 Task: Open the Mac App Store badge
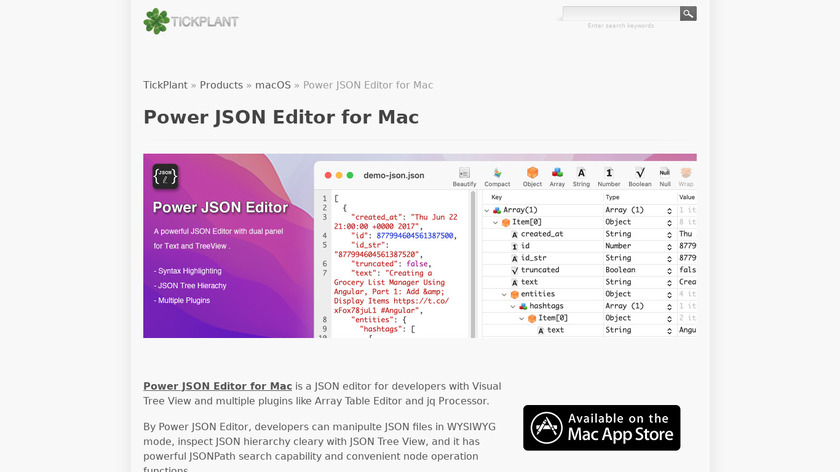tap(602, 428)
